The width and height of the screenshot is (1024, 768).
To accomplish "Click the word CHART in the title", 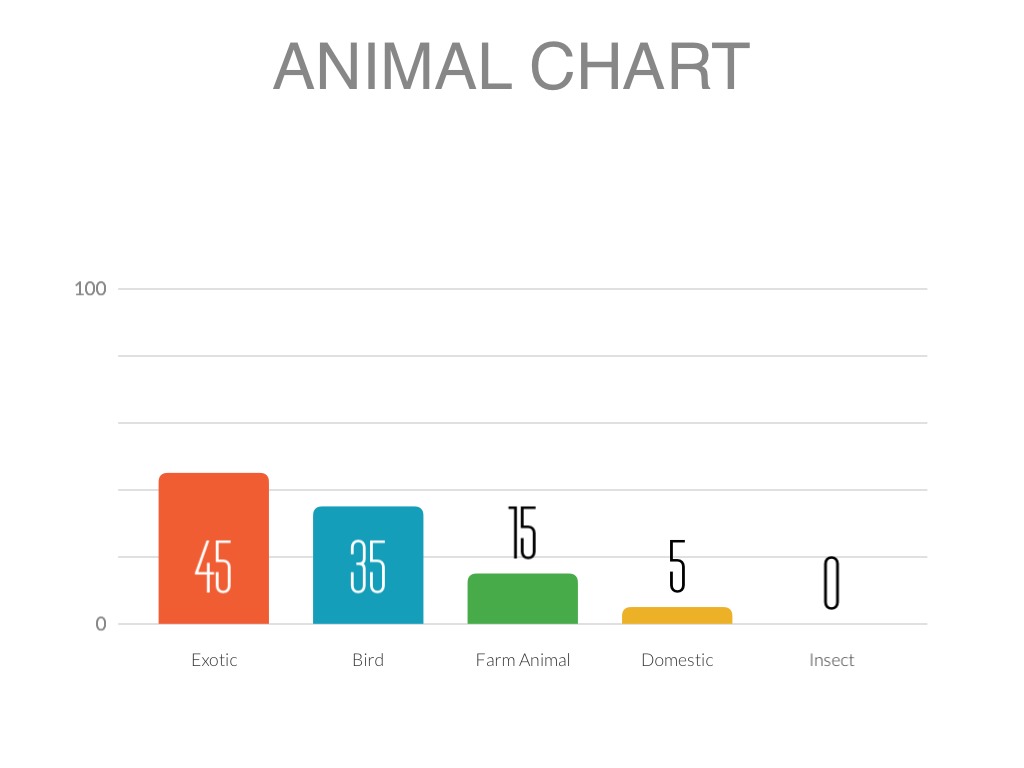I will pyautogui.click(x=640, y=67).
